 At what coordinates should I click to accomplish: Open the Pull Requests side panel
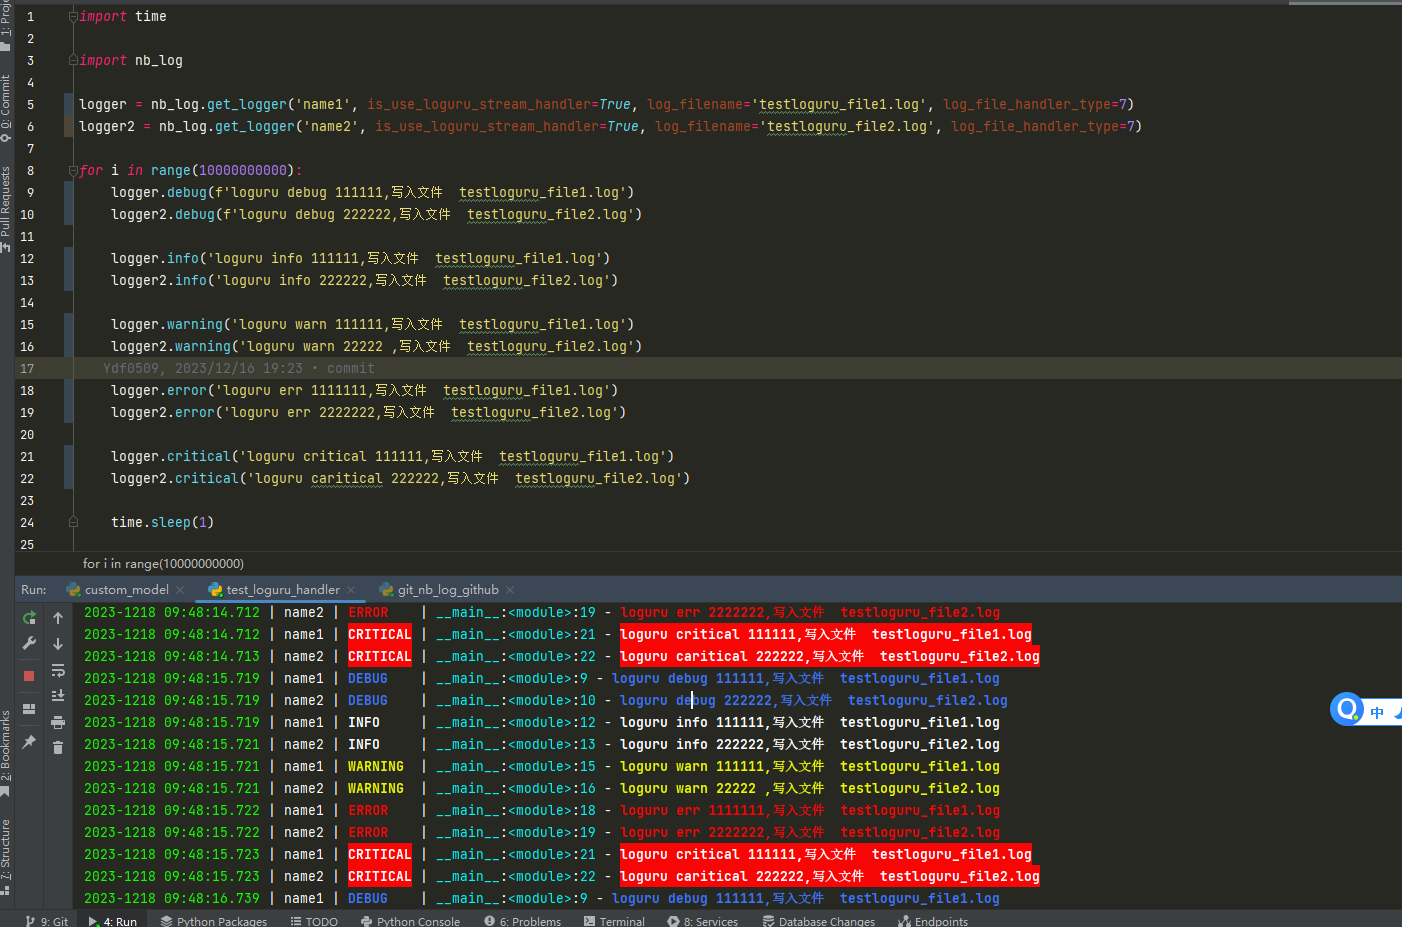pyautogui.click(x=6, y=208)
